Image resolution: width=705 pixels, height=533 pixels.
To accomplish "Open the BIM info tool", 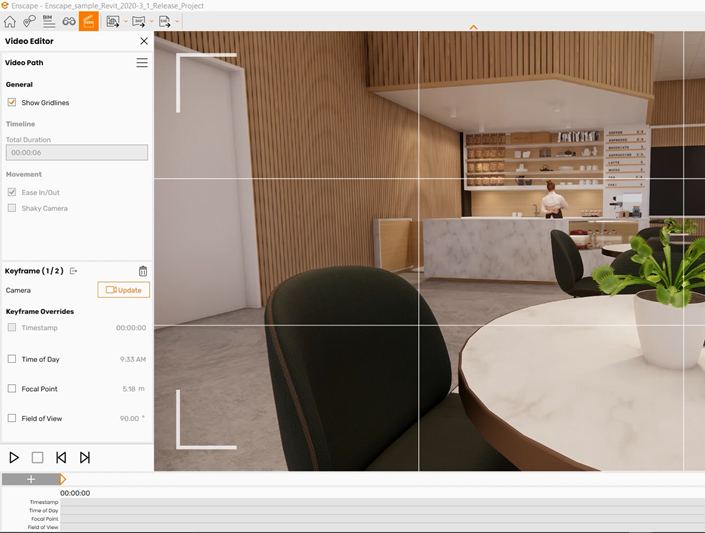I will click(x=48, y=21).
